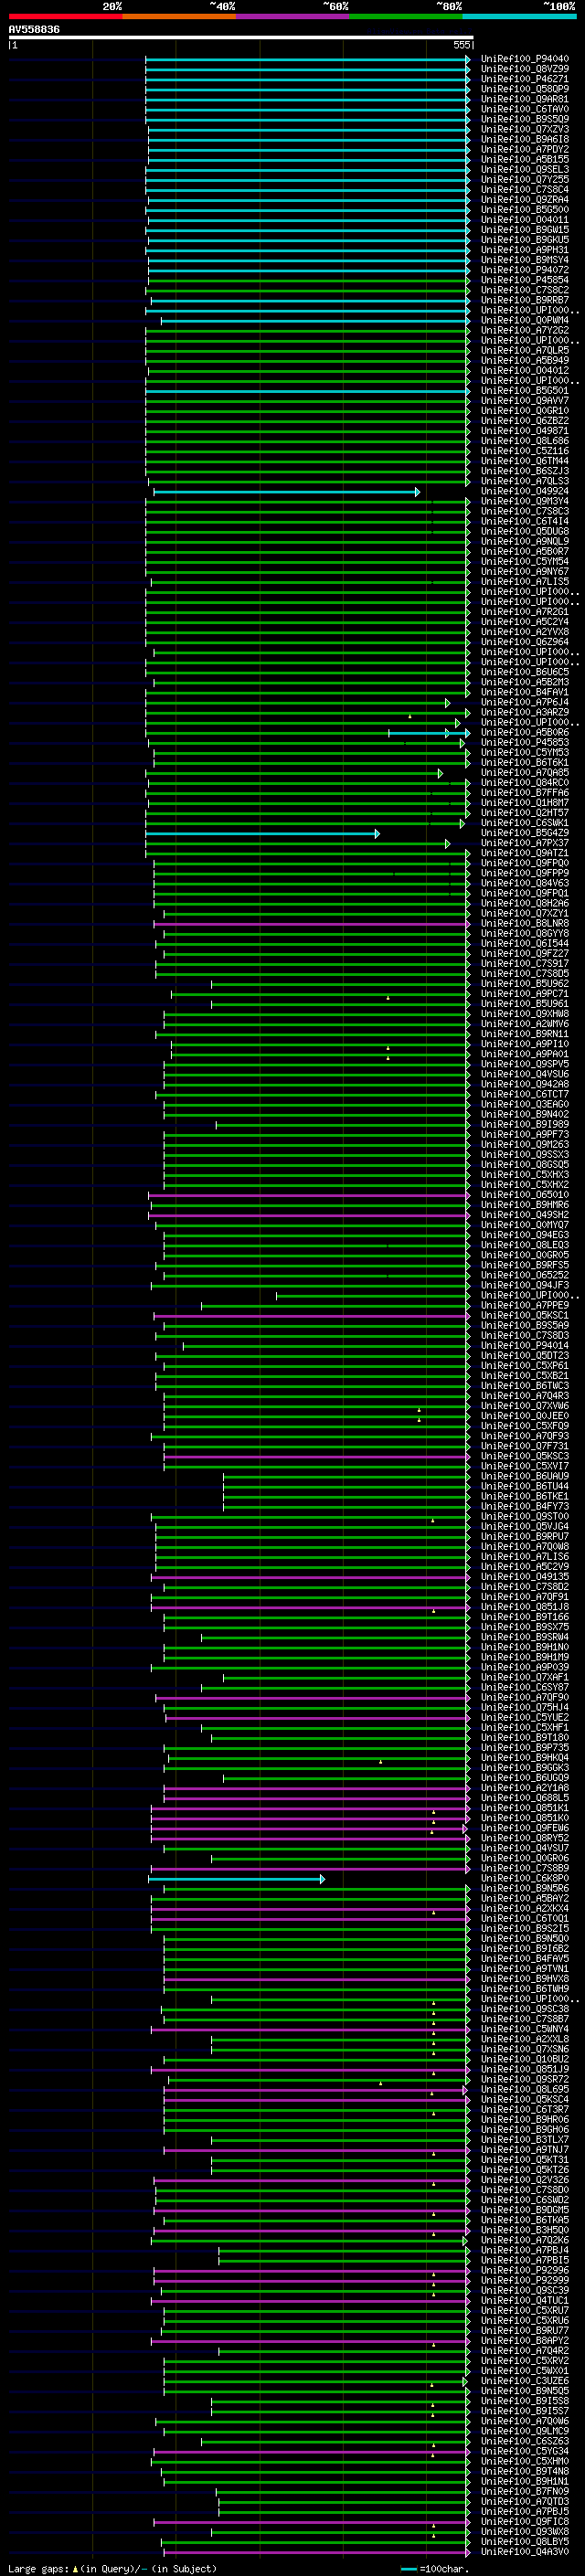
Task: Click the UniRef100_Q4A3V0 hit label
Action: tap(525, 2551)
